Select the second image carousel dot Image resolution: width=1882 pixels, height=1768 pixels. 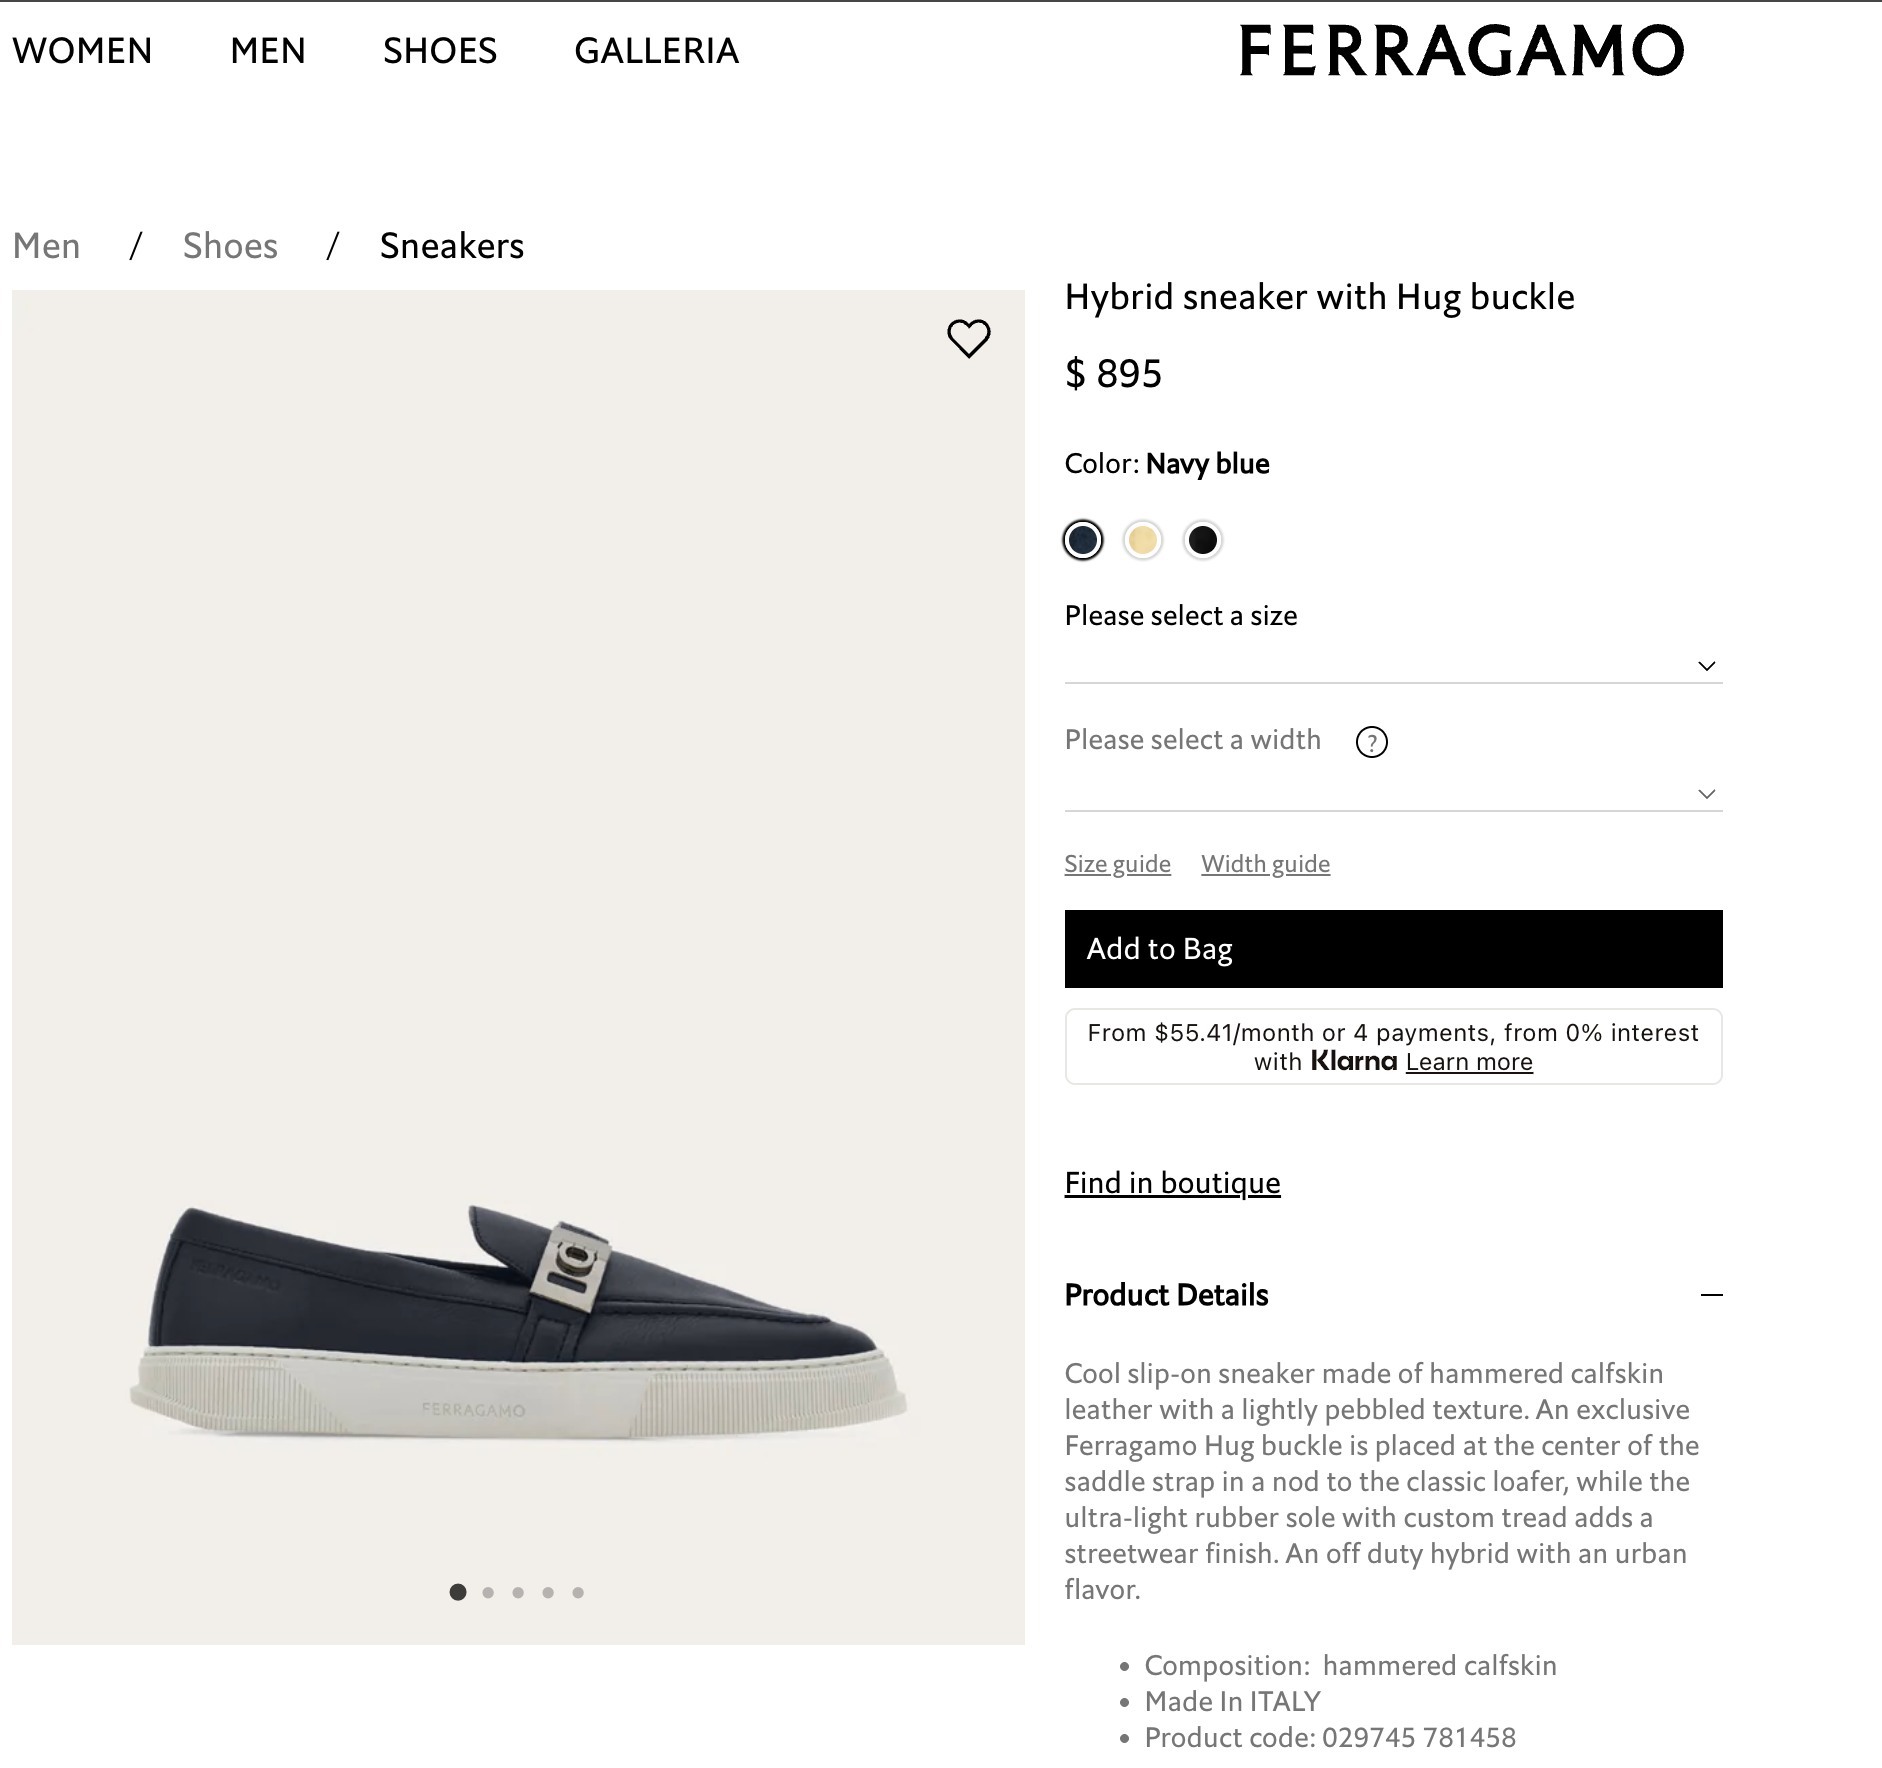click(489, 1593)
